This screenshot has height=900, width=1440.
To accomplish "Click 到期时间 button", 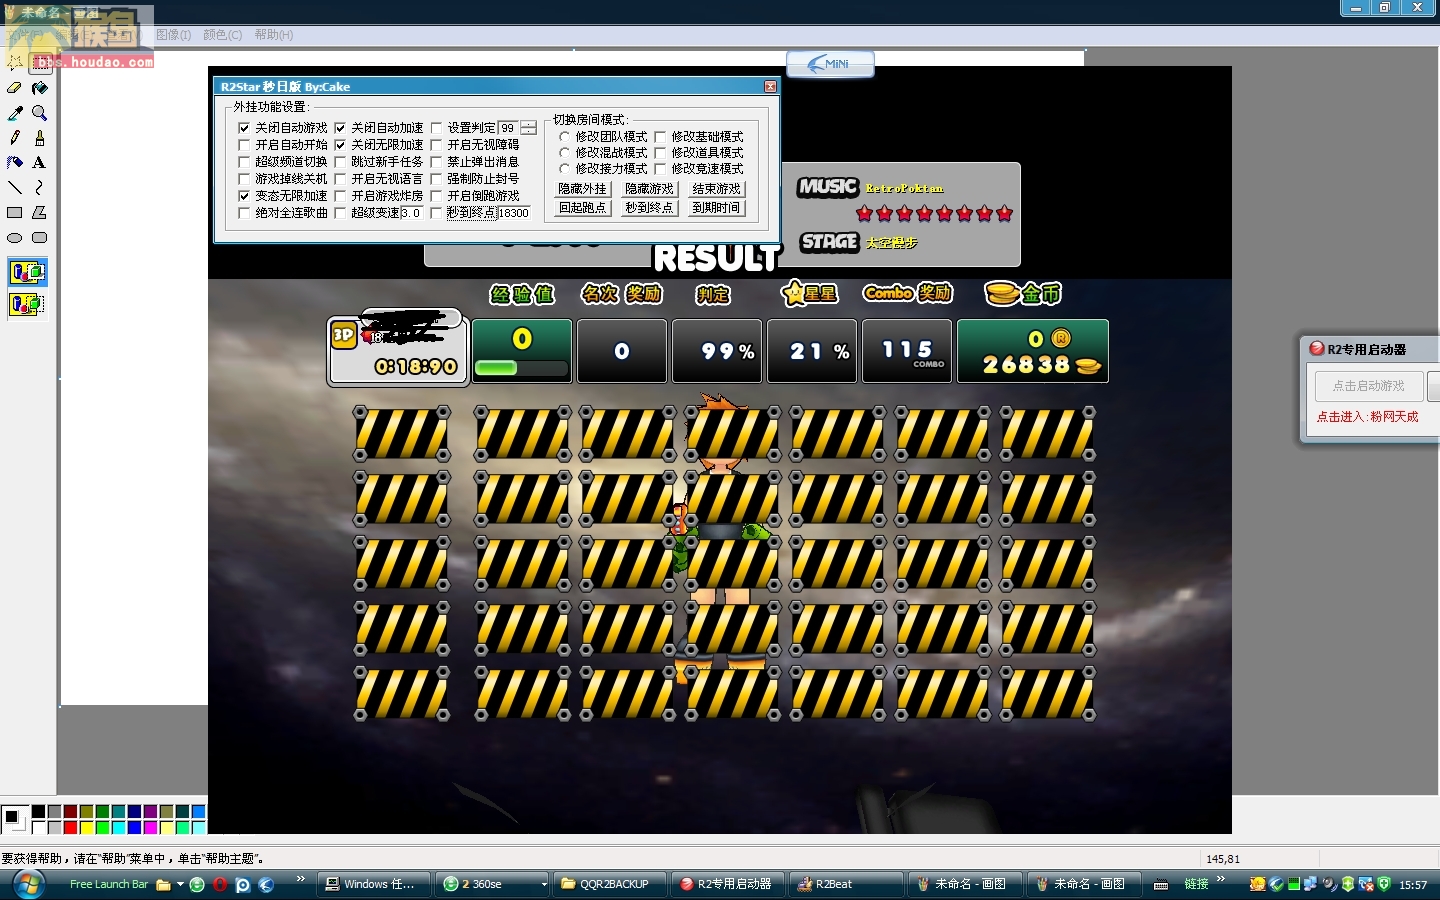I will tap(717, 208).
